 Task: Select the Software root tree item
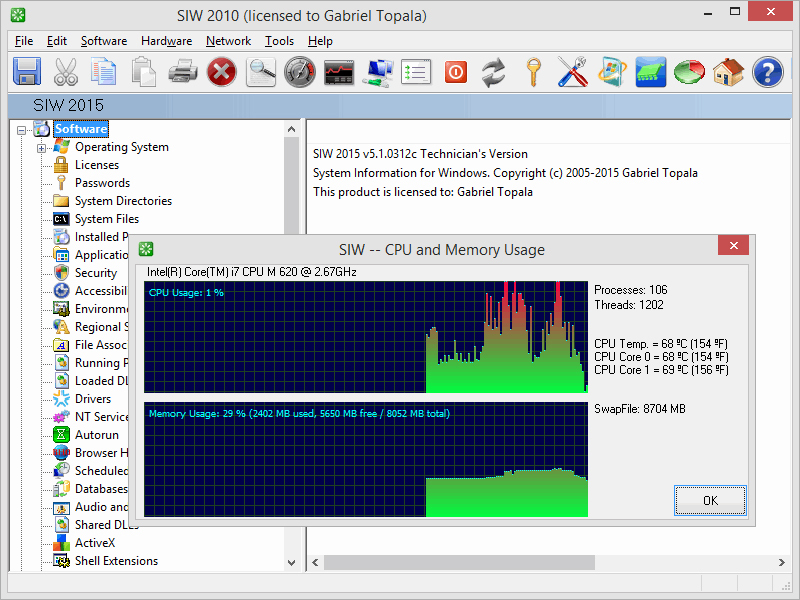pos(81,129)
